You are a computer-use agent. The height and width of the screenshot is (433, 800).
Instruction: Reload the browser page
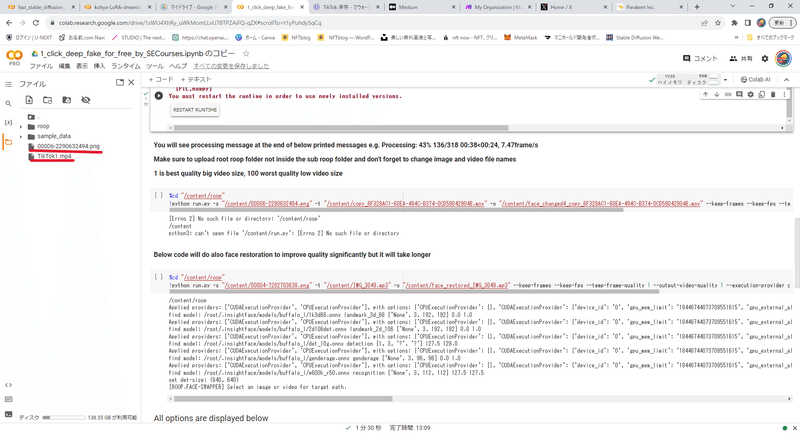36,22
